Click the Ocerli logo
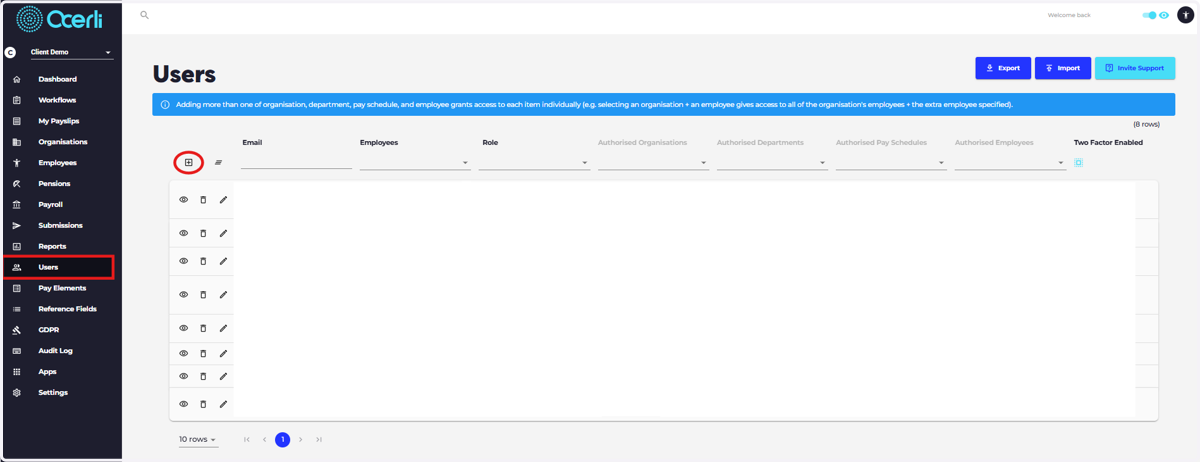Screen dimensions: 1200x462 (x=59, y=19)
